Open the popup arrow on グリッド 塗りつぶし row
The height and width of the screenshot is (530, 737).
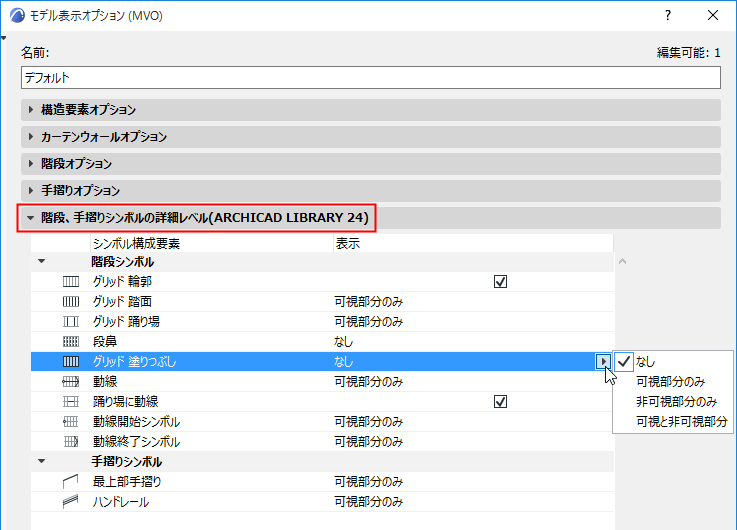pyautogui.click(x=603, y=361)
